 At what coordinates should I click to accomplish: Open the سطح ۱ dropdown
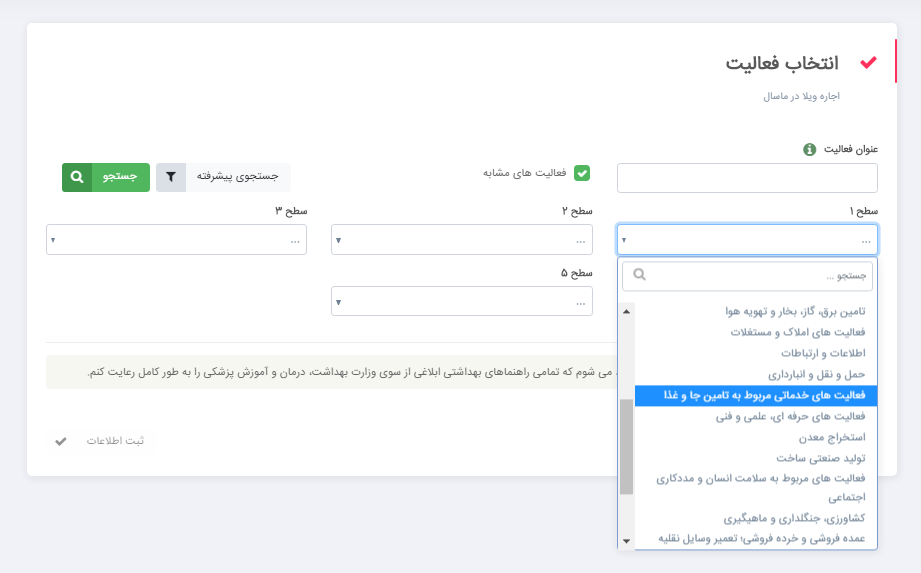tap(747, 240)
